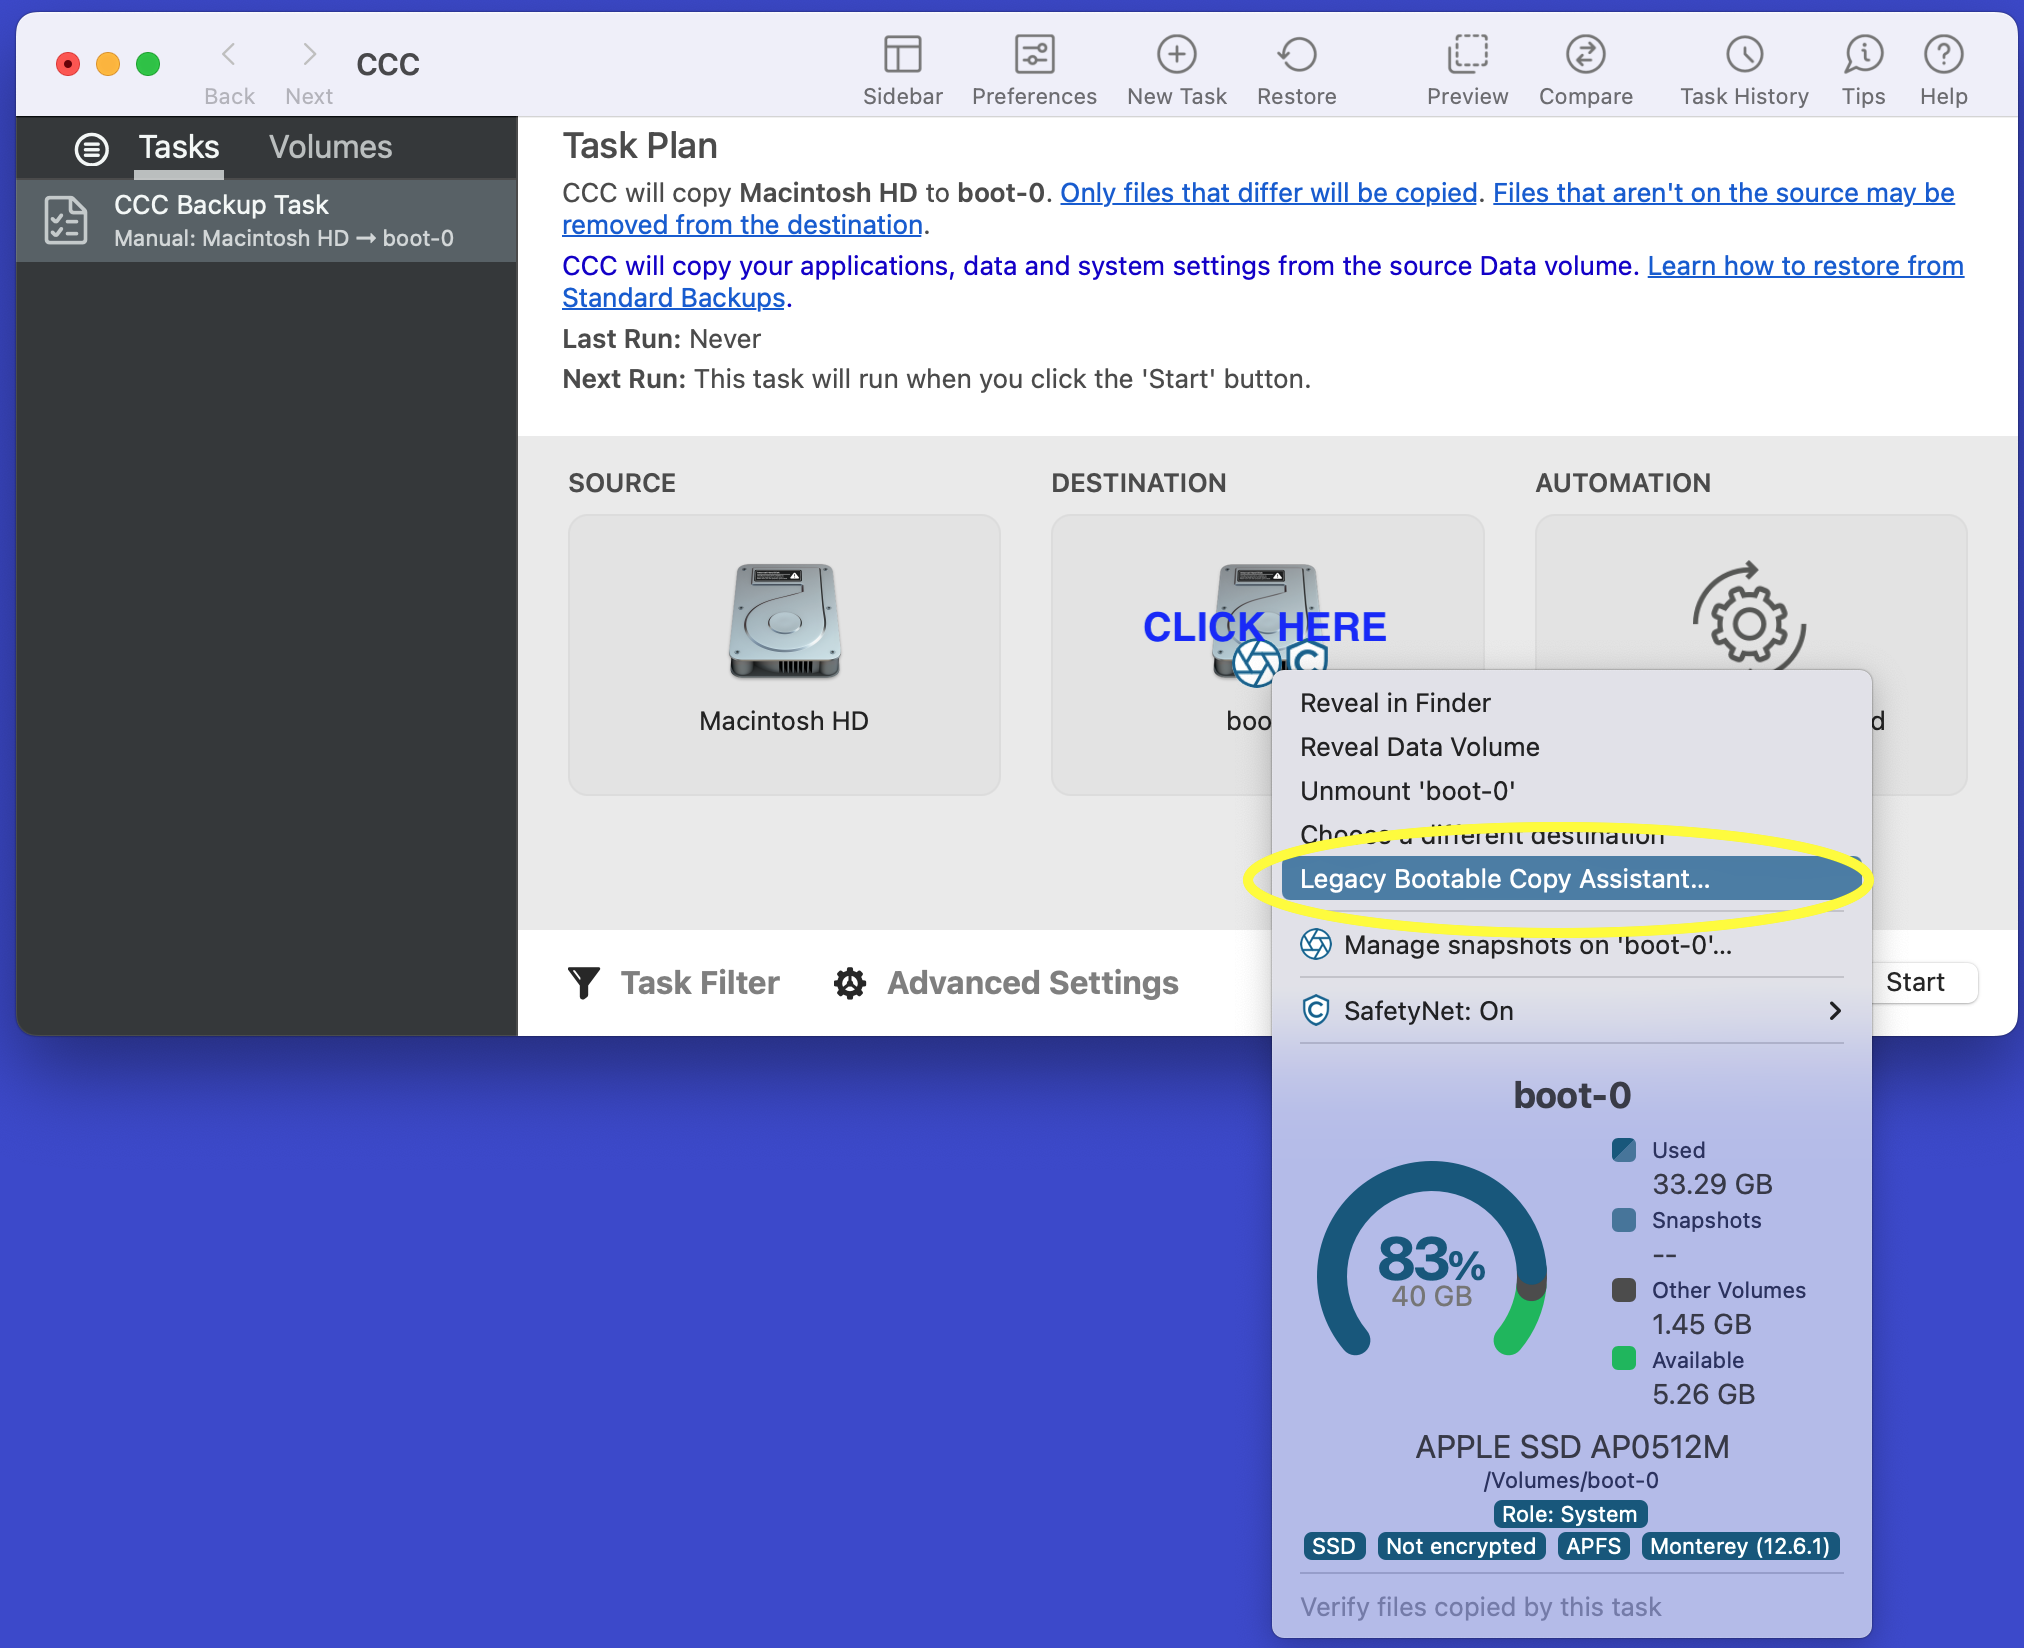Click the CCC Backup Task checklist icon
2024x1648 pixels.
66,220
